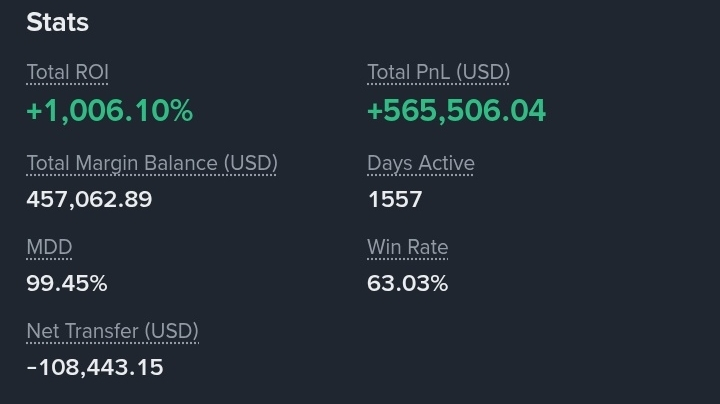Viewport: 720px width, 404px height.
Task: Select the +565,506.04 PnL value
Action: pos(456,111)
